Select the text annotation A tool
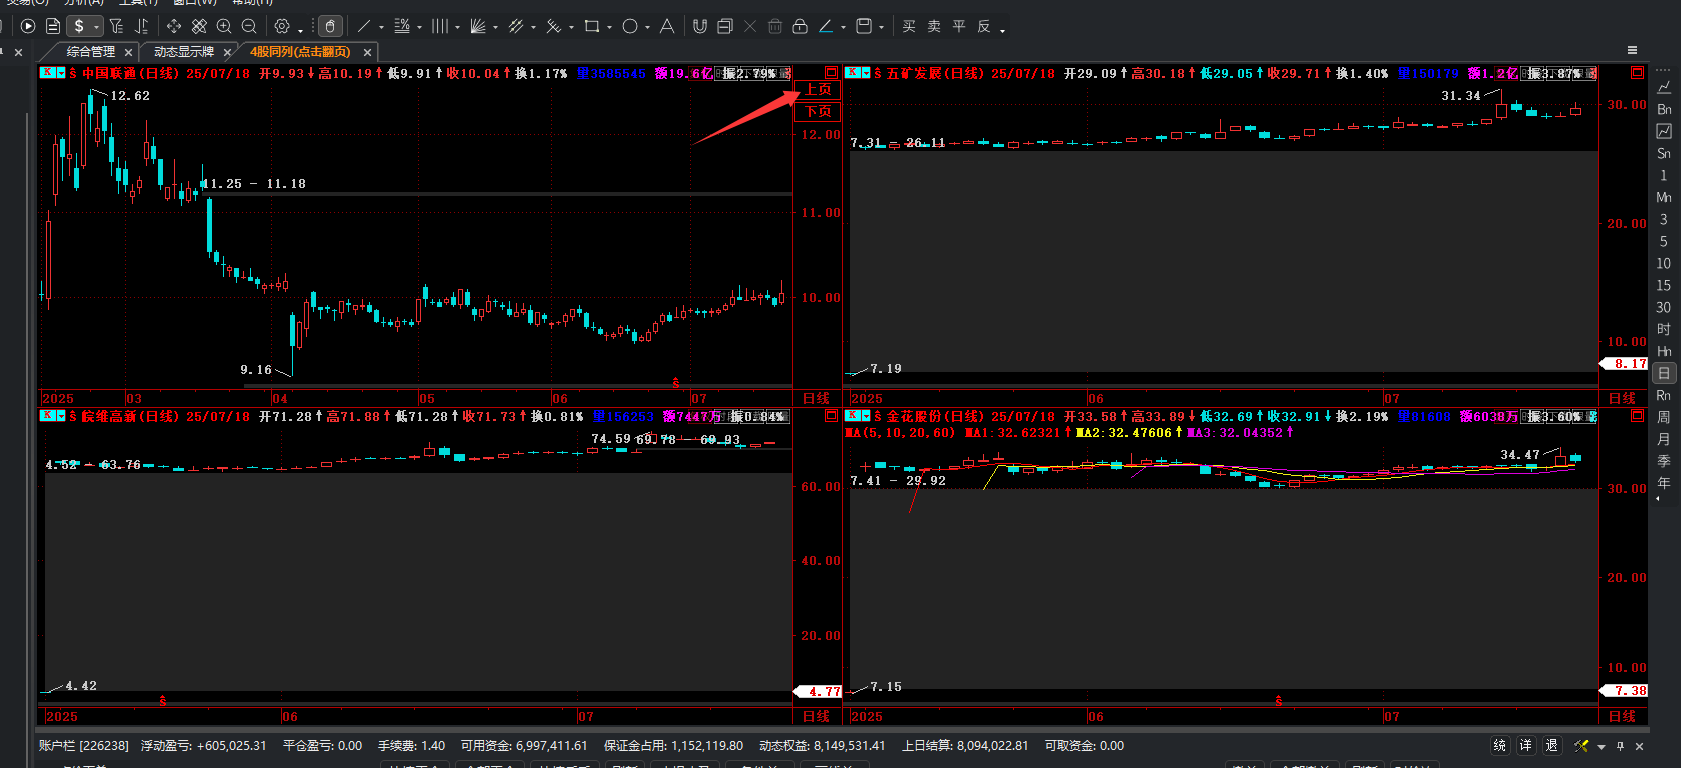The height and width of the screenshot is (768, 1681). [666, 27]
